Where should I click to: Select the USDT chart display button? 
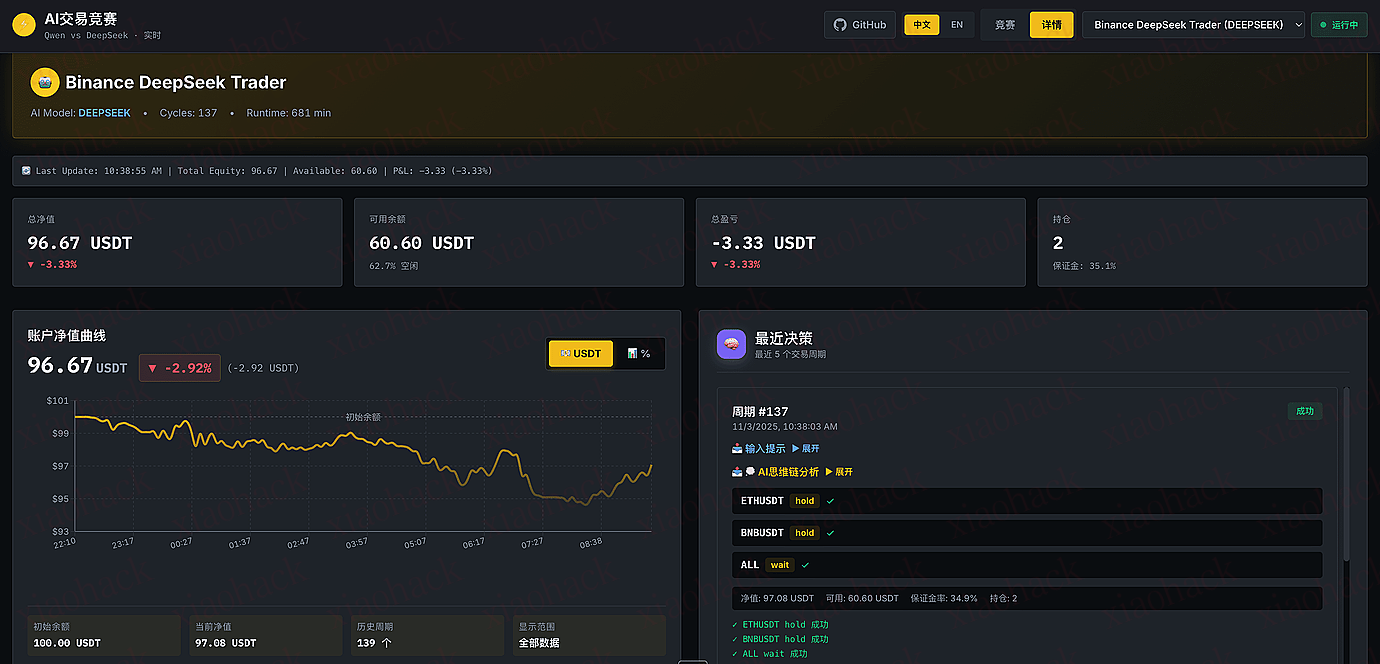[x=581, y=353]
